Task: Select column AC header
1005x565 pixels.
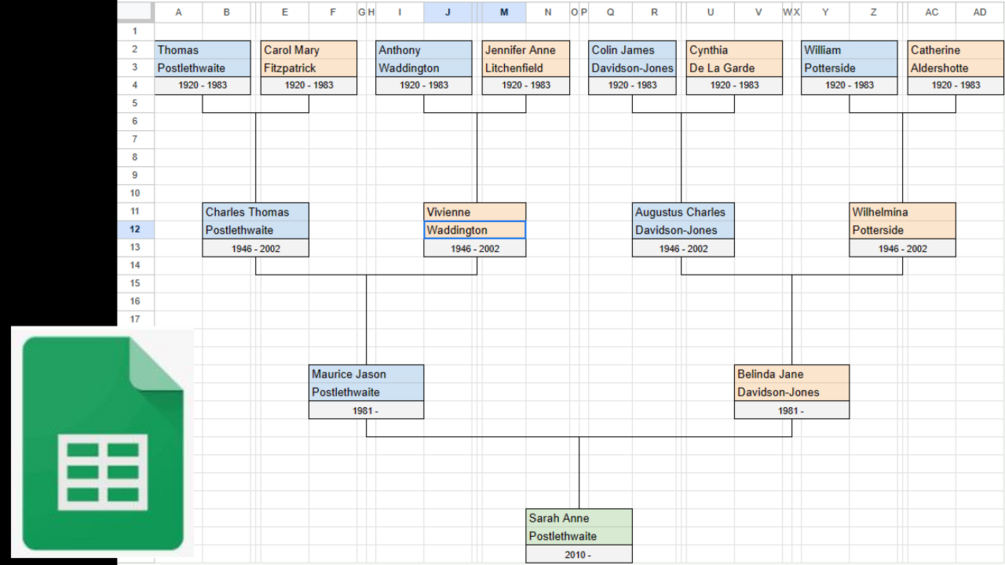Action: pos(931,12)
